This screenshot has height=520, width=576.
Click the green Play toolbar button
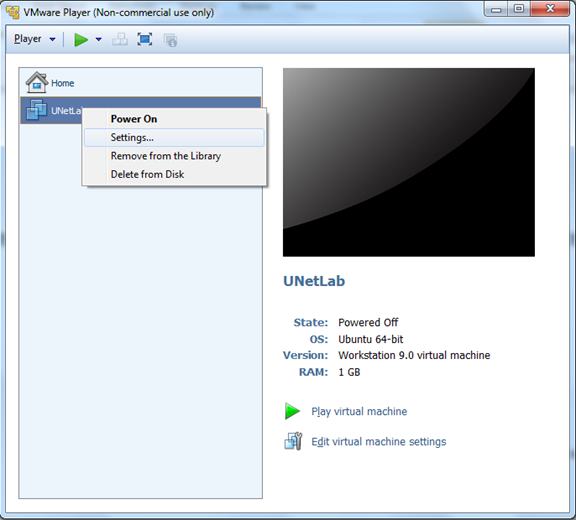[81, 39]
